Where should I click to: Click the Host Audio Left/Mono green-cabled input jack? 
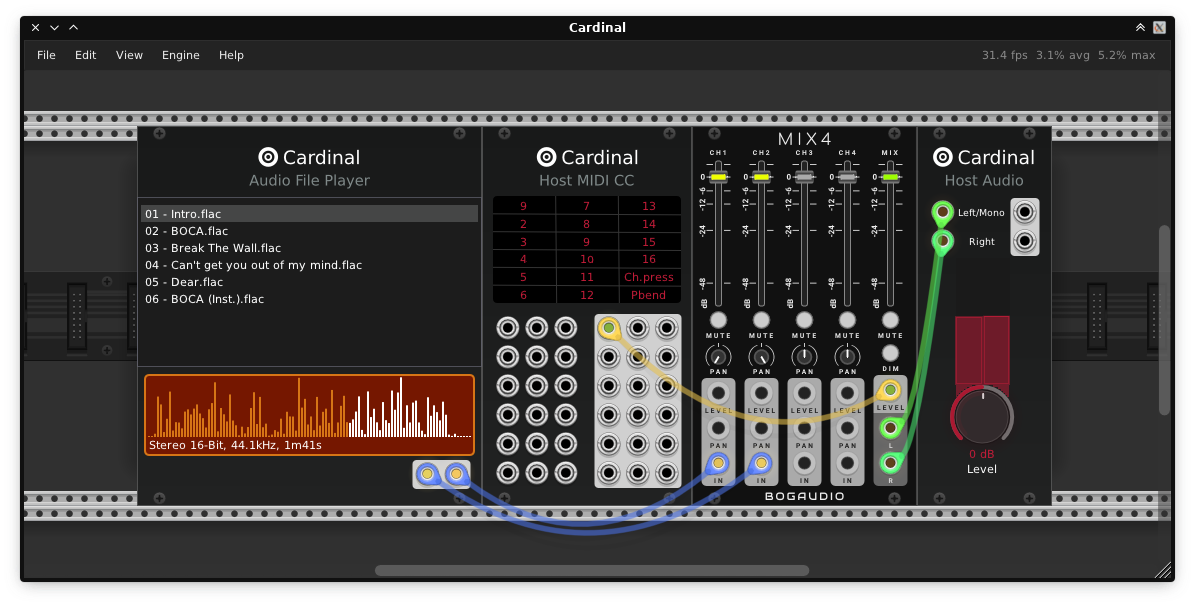pyautogui.click(x=943, y=212)
